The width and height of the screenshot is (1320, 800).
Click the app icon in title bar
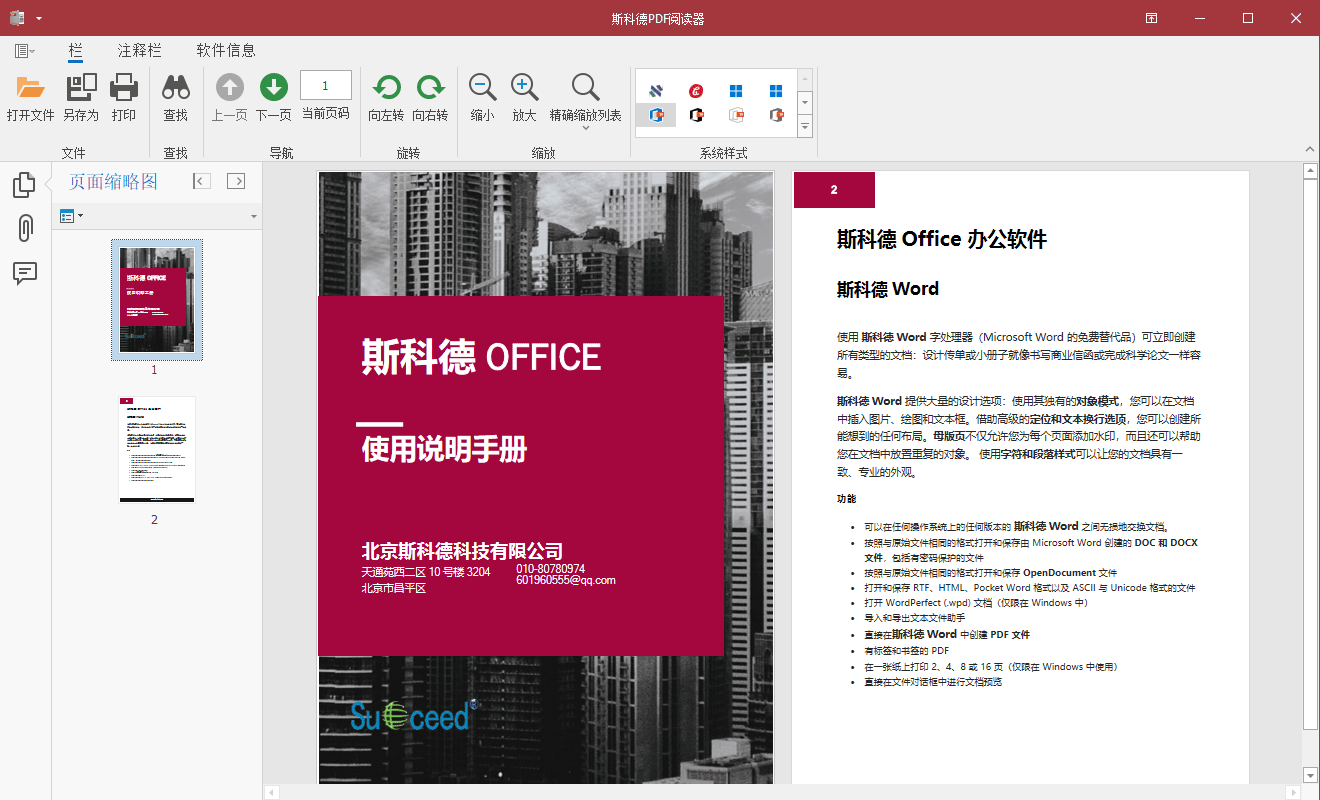click(16, 18)
